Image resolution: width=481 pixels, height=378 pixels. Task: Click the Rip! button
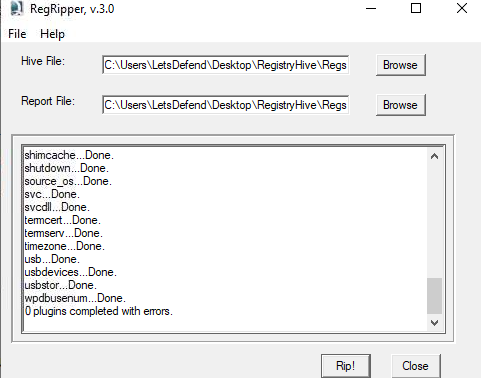(x=346, y=366)
